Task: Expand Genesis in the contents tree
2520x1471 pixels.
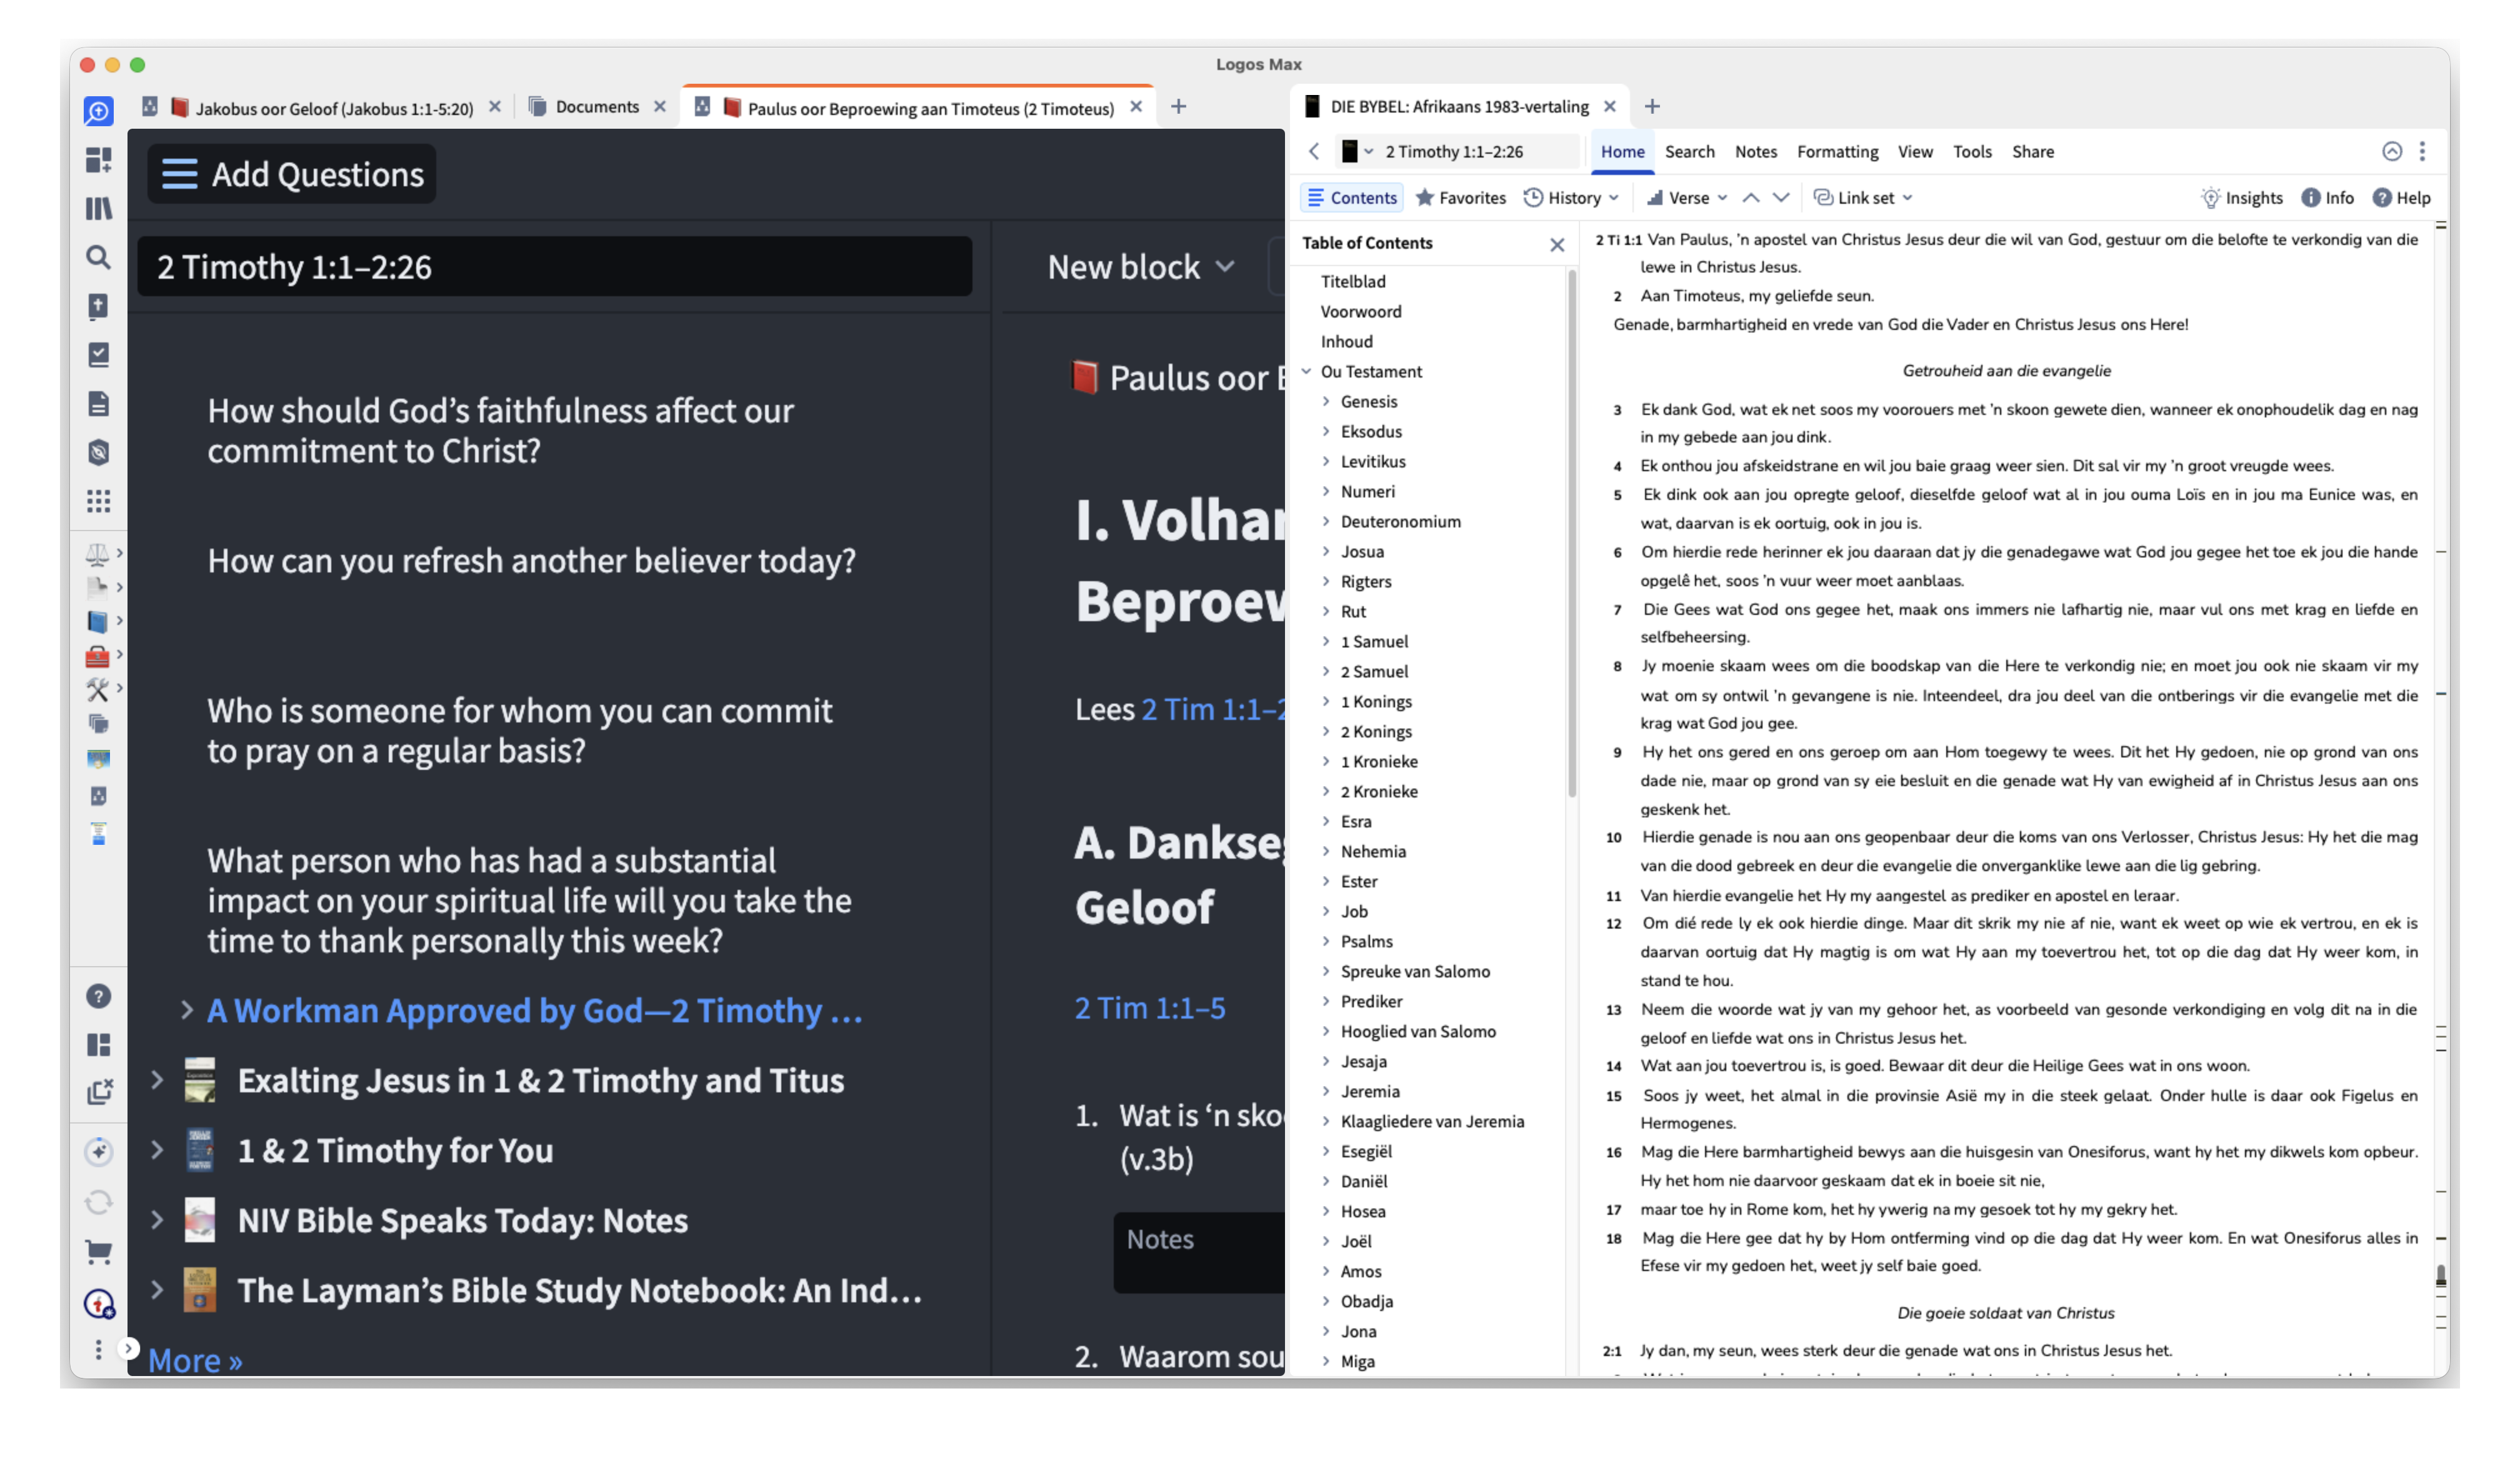Action: [1326, 401]
